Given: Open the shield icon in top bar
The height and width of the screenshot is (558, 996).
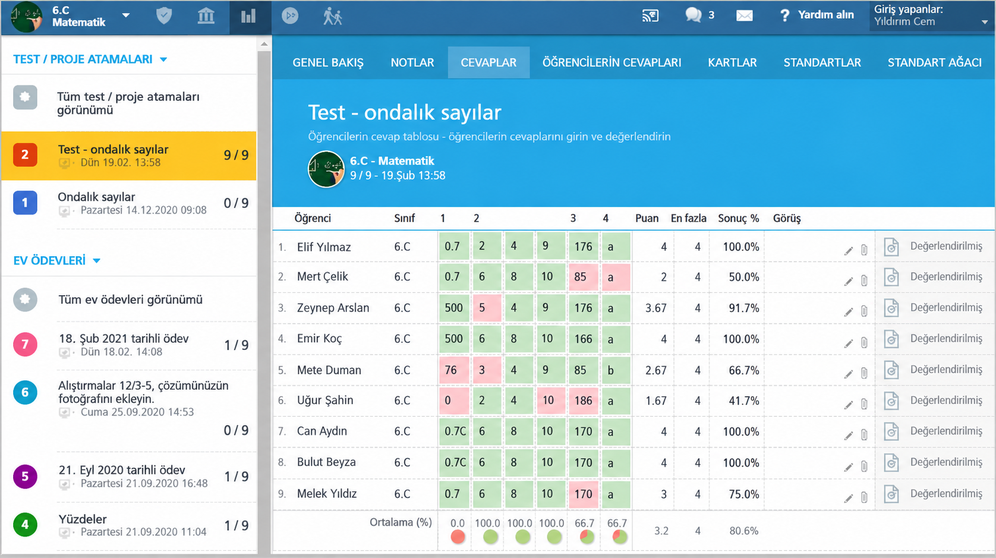Looking at the screenshot, I should coord(164,16).
